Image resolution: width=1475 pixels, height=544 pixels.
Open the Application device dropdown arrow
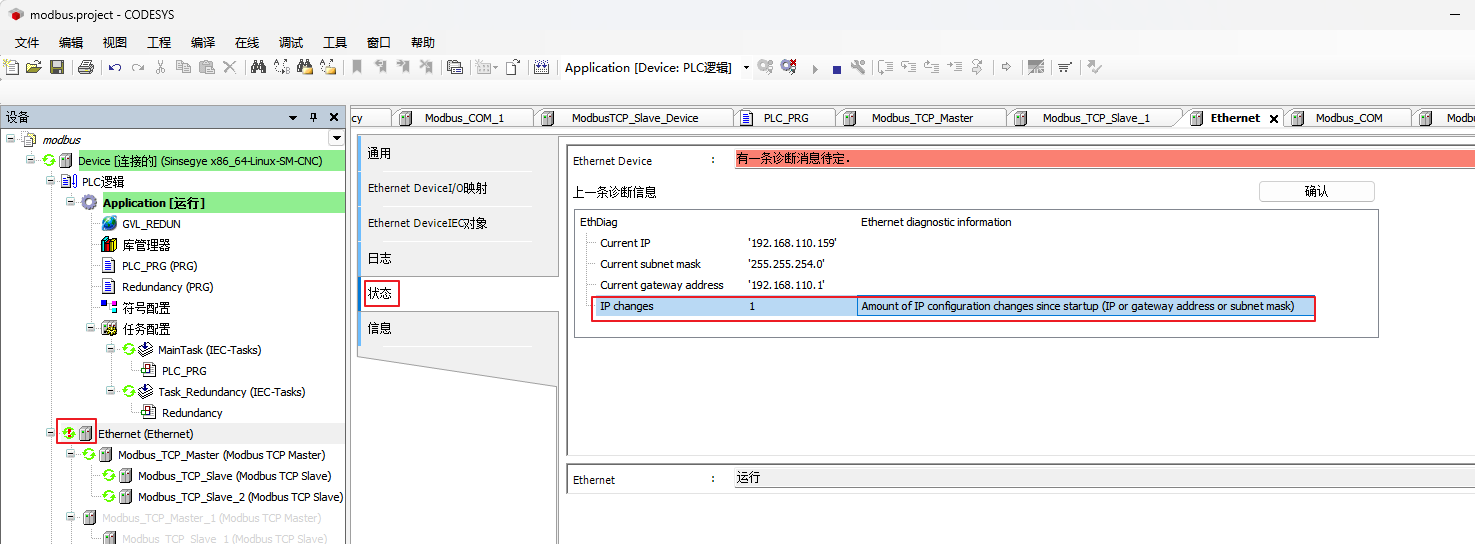[x=746, y=68]
